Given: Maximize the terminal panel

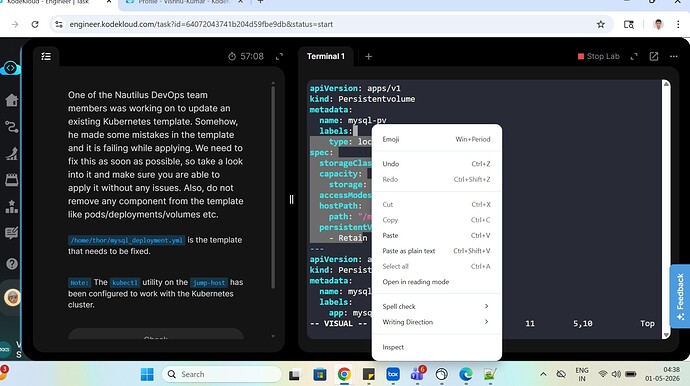Looking at the screenshot, I should click(x=634, y=56).
